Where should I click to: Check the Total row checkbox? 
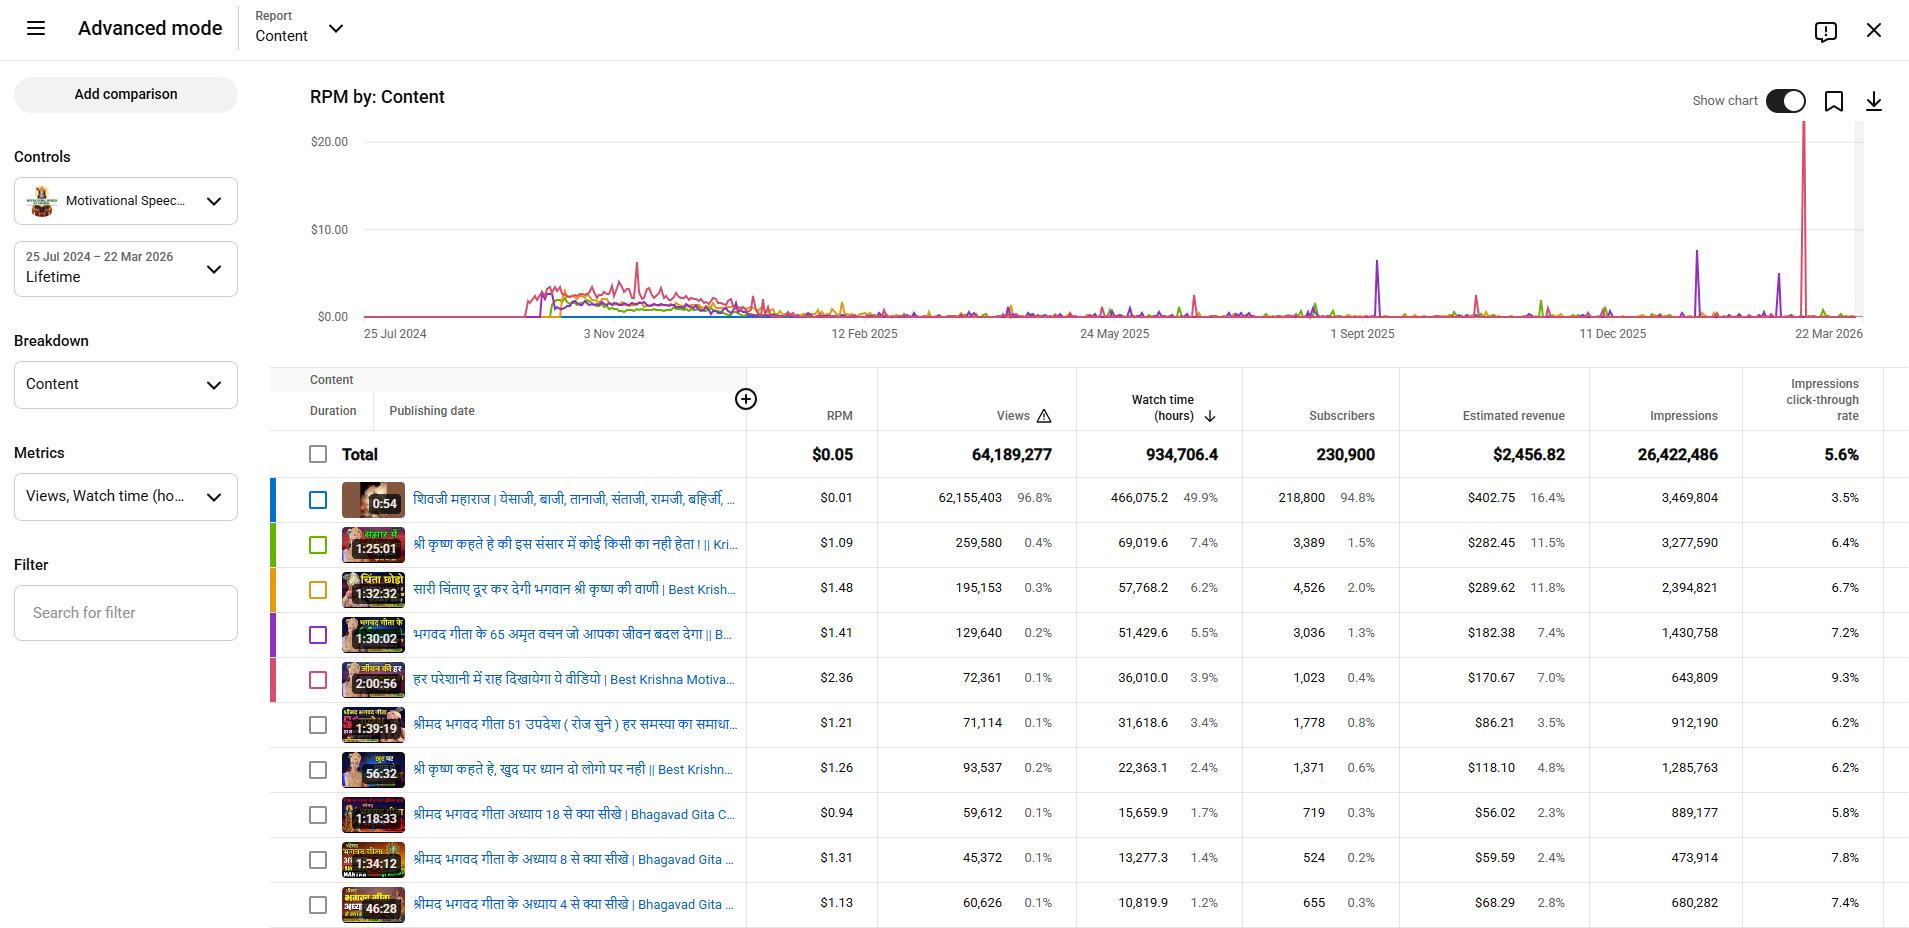(x=318, y=454)
